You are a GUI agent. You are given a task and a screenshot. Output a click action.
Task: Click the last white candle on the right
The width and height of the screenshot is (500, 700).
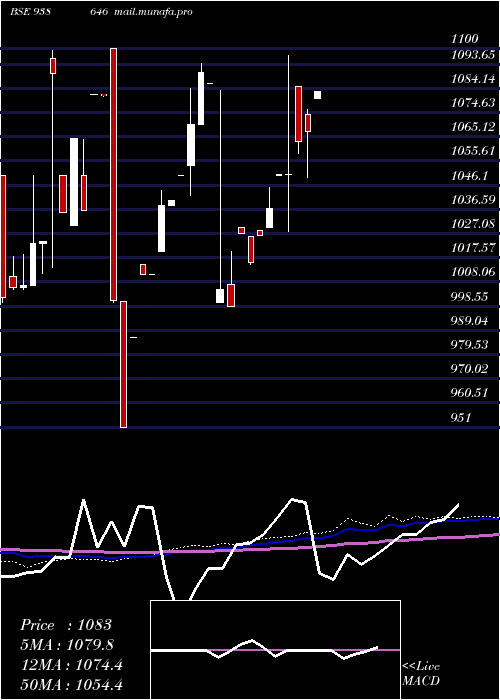click(317, 95)
